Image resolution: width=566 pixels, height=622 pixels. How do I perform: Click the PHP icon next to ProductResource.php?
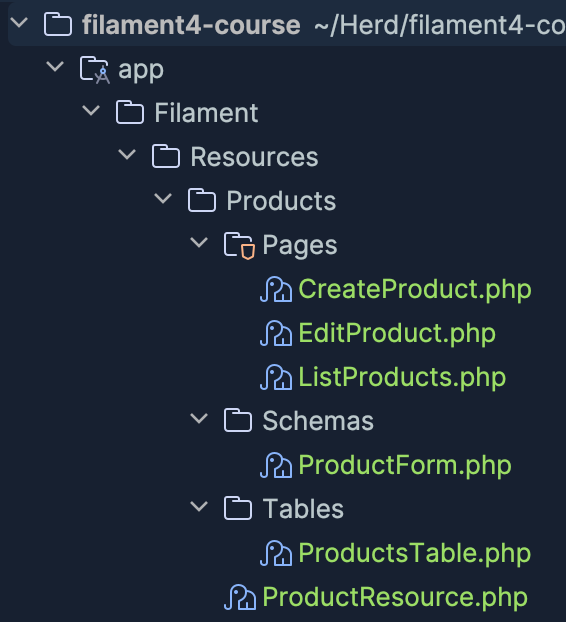(240, 597)
